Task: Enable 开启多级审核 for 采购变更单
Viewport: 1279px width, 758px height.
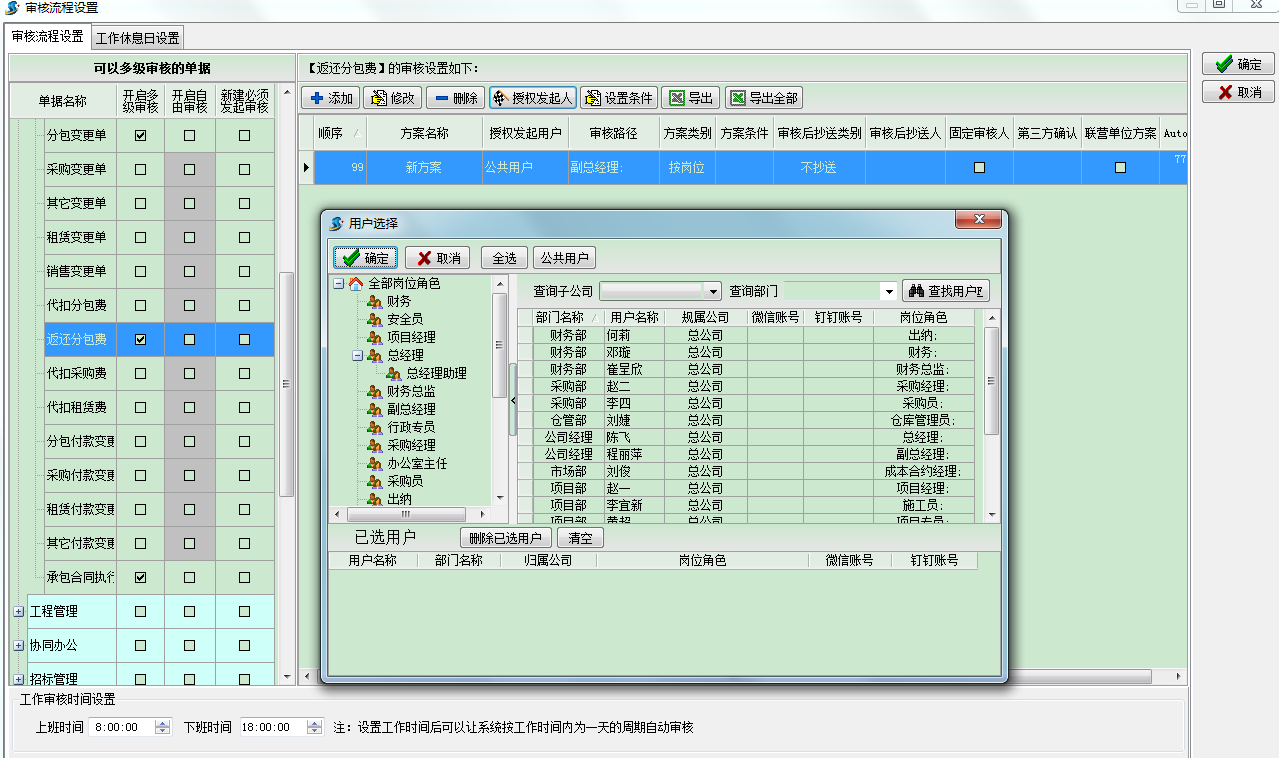Action: 138,169
